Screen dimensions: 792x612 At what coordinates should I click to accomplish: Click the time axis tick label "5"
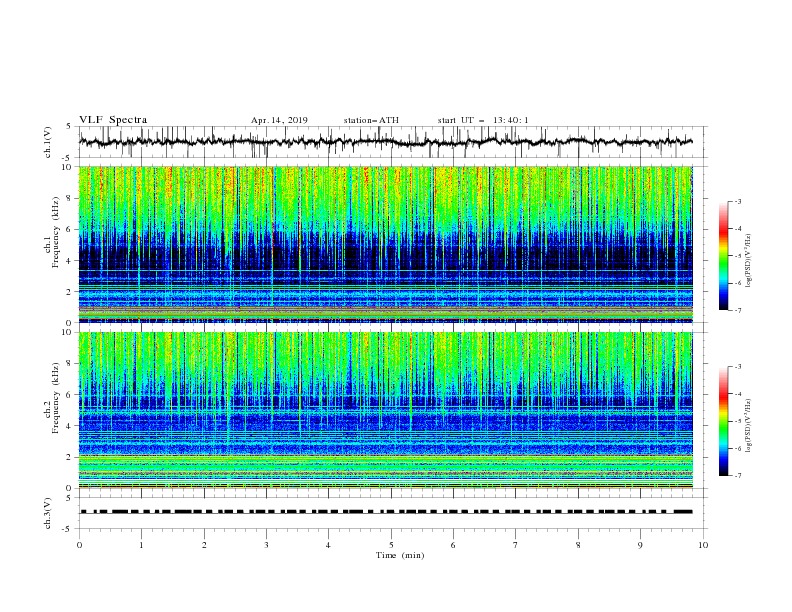click(391, 545)
